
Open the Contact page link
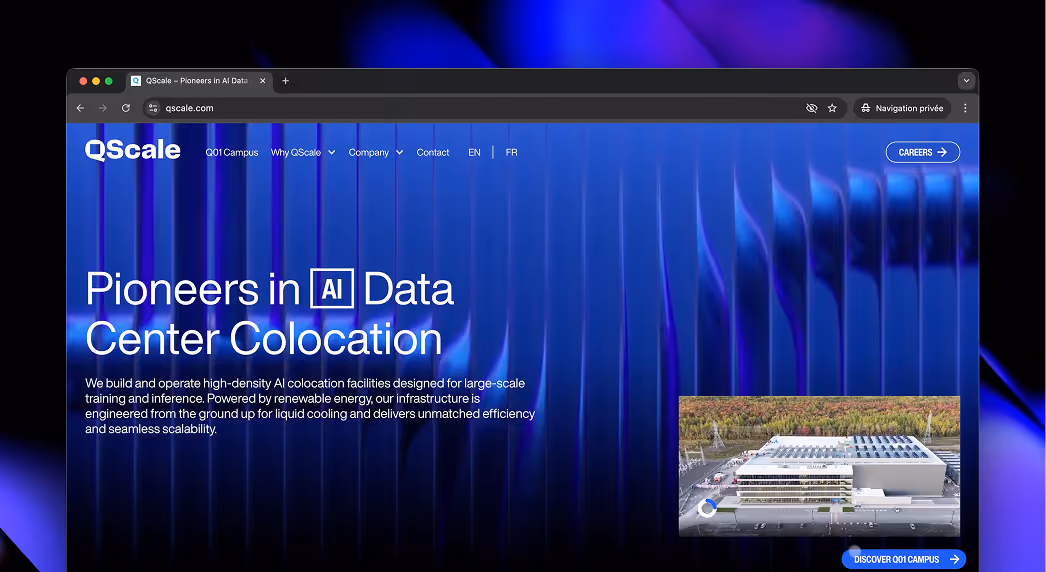point(433,153)
